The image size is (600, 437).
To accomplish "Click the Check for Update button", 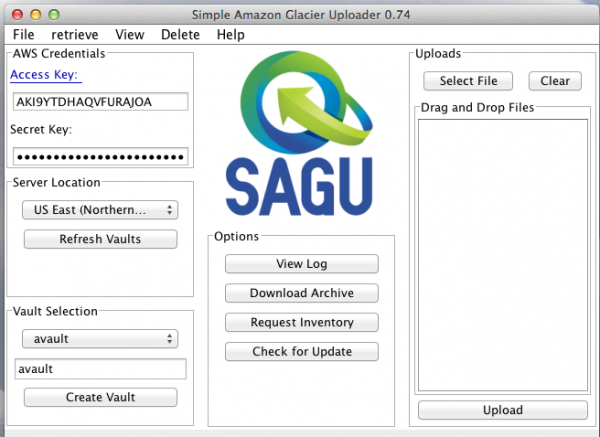I will pos(302,351).
